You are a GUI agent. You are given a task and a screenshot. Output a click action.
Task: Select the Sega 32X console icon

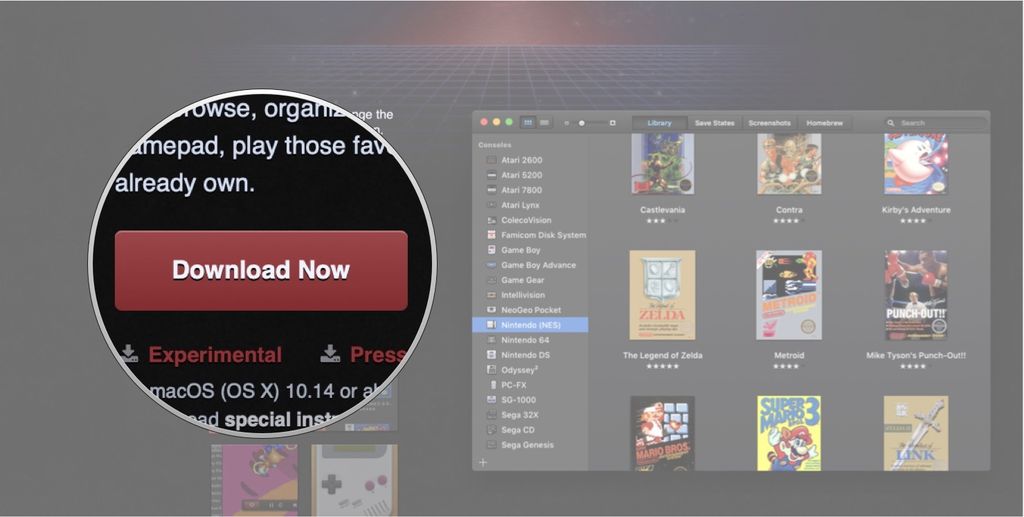point(492,415)
